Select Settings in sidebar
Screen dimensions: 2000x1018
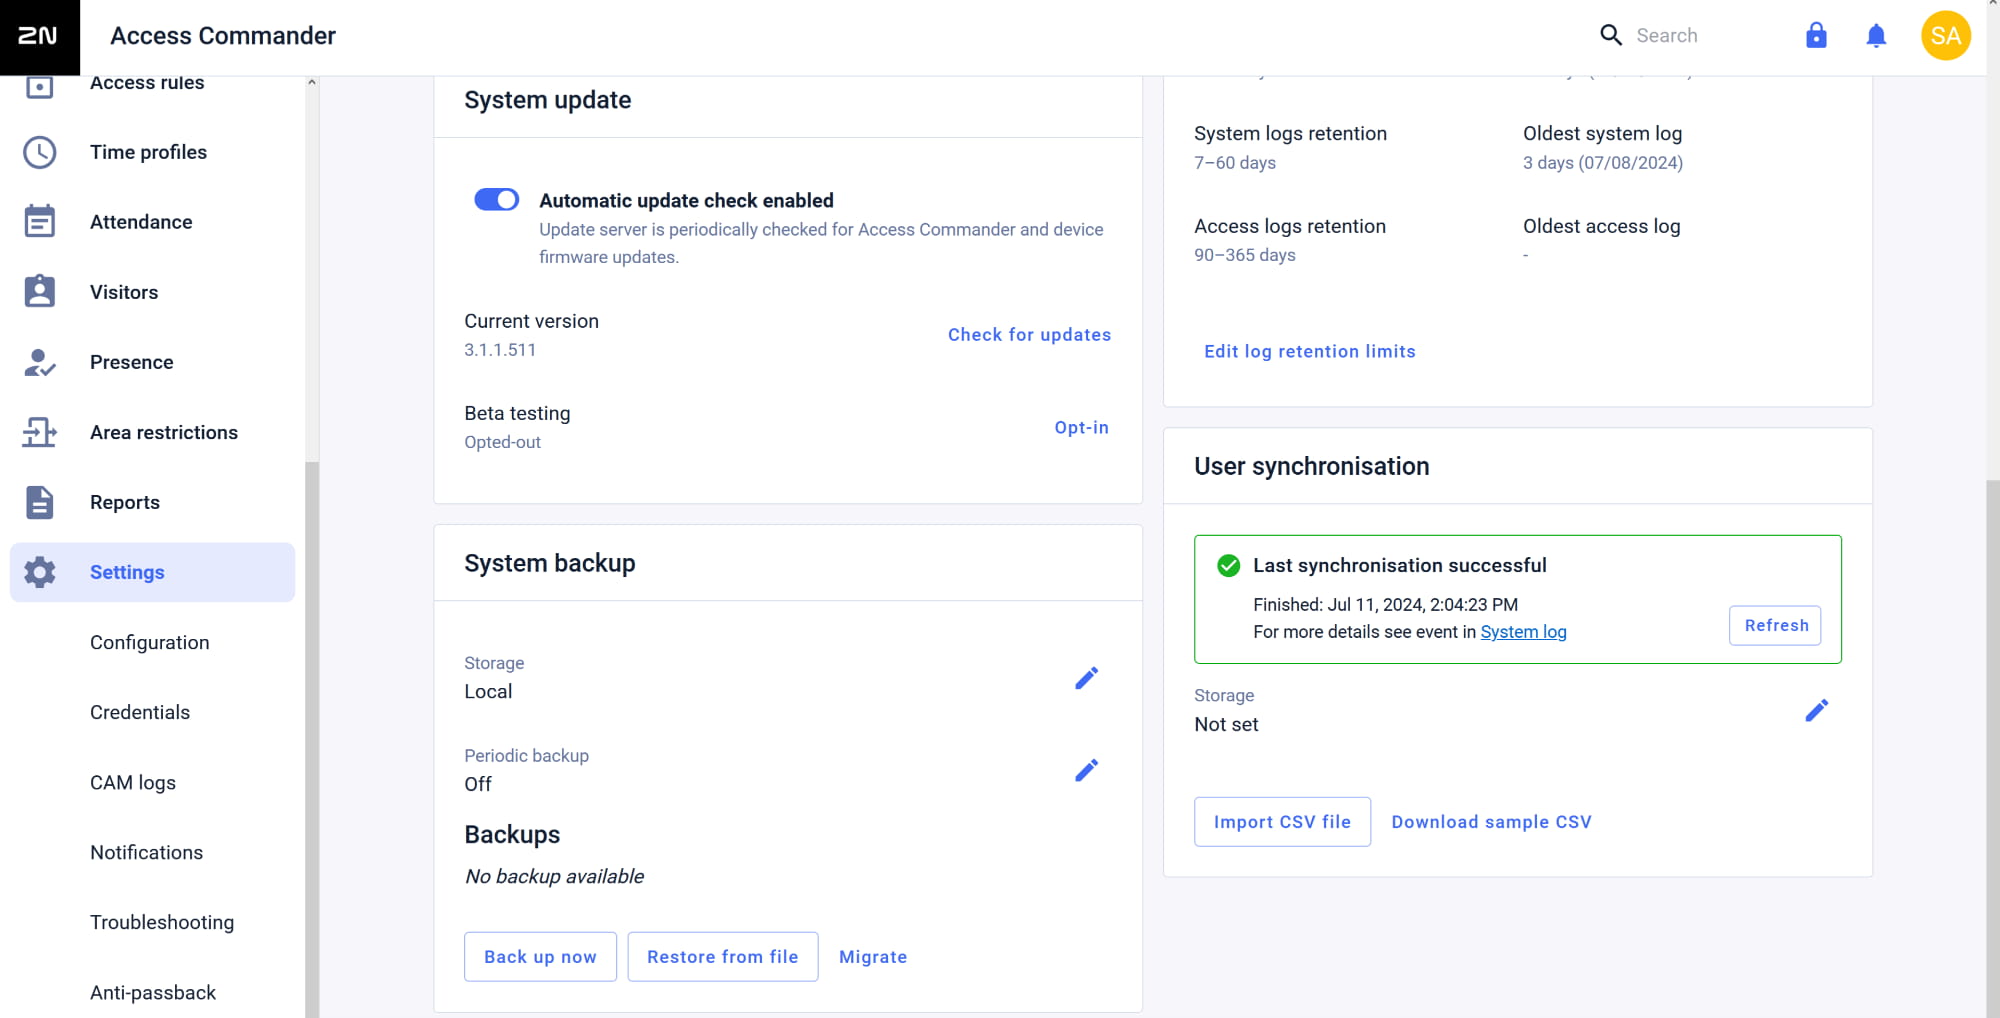click(x=152, y=572)
